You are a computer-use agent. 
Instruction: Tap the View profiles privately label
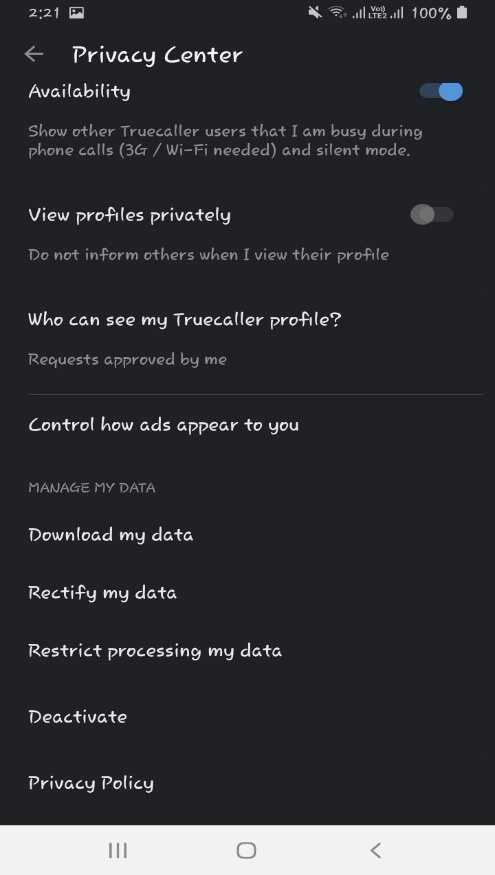[129, 215]
